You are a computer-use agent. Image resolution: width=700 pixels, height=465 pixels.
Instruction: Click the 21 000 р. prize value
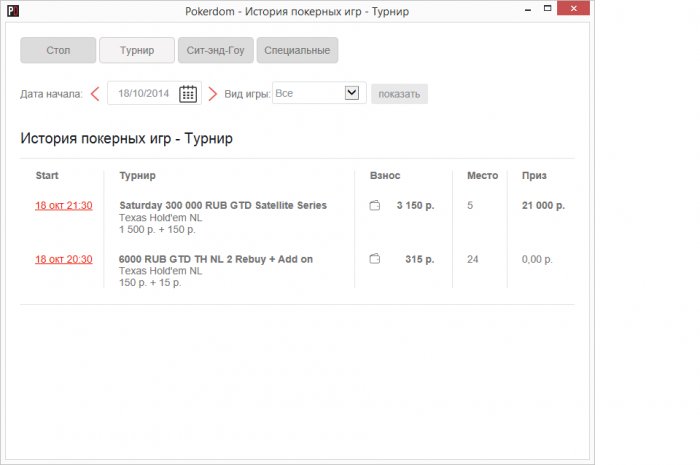tap(543, 205)
